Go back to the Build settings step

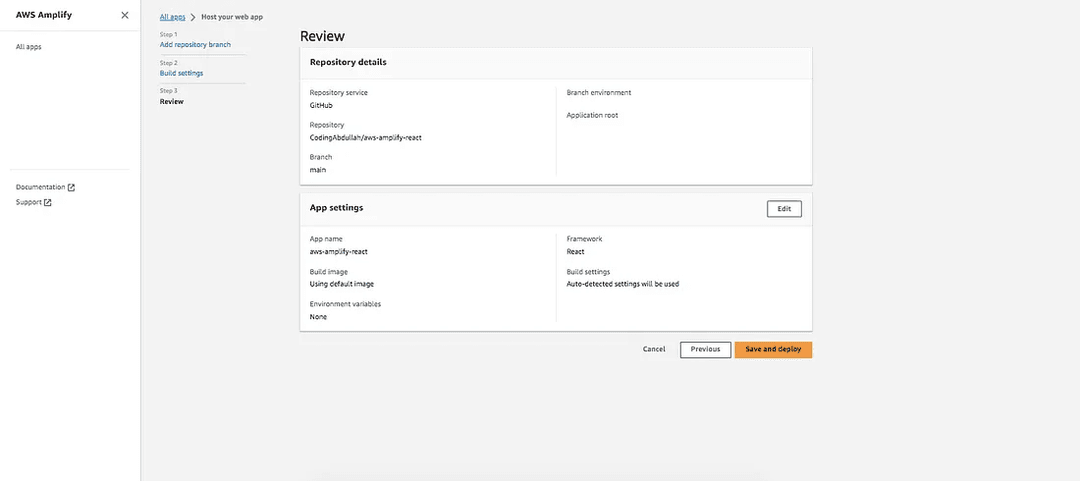tap(181, 73)
